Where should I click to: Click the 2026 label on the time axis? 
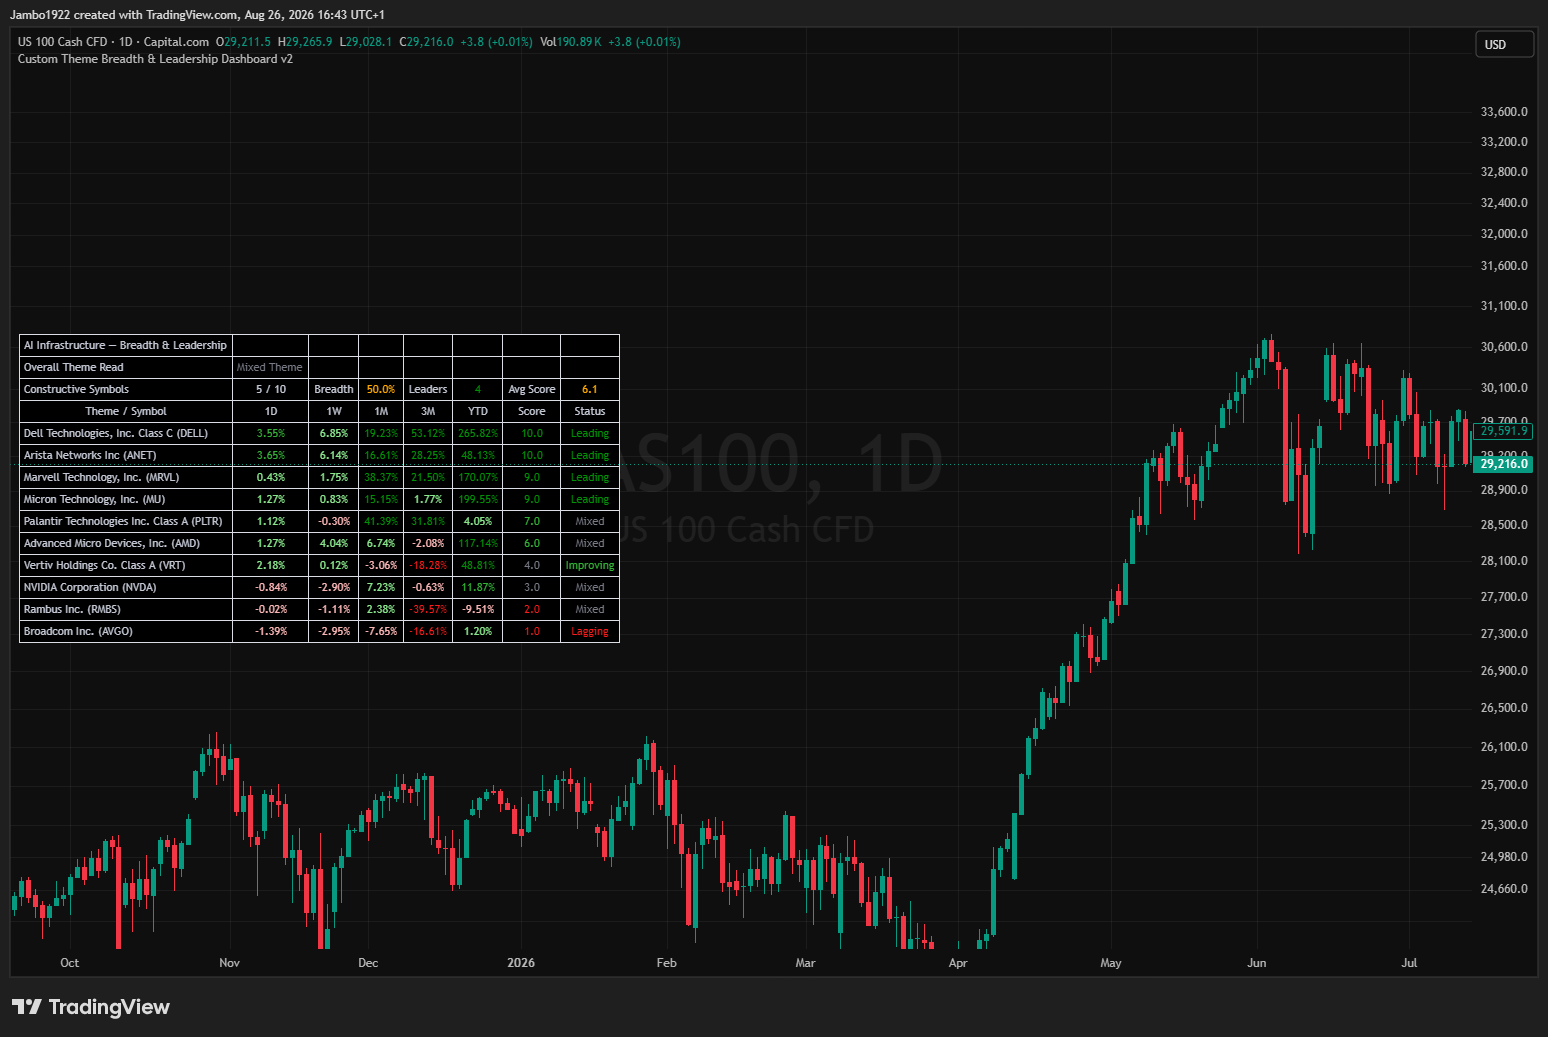point(521,963)
